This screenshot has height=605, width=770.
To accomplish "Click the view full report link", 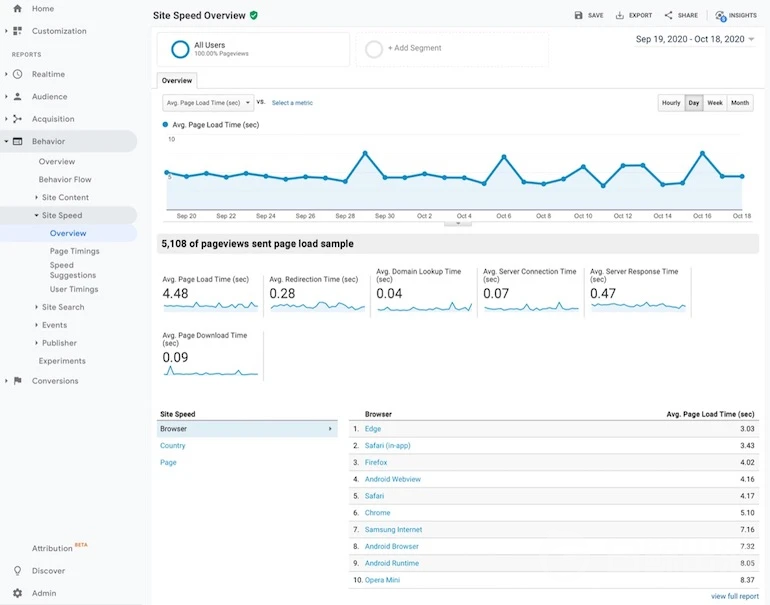I will point(734,596).
